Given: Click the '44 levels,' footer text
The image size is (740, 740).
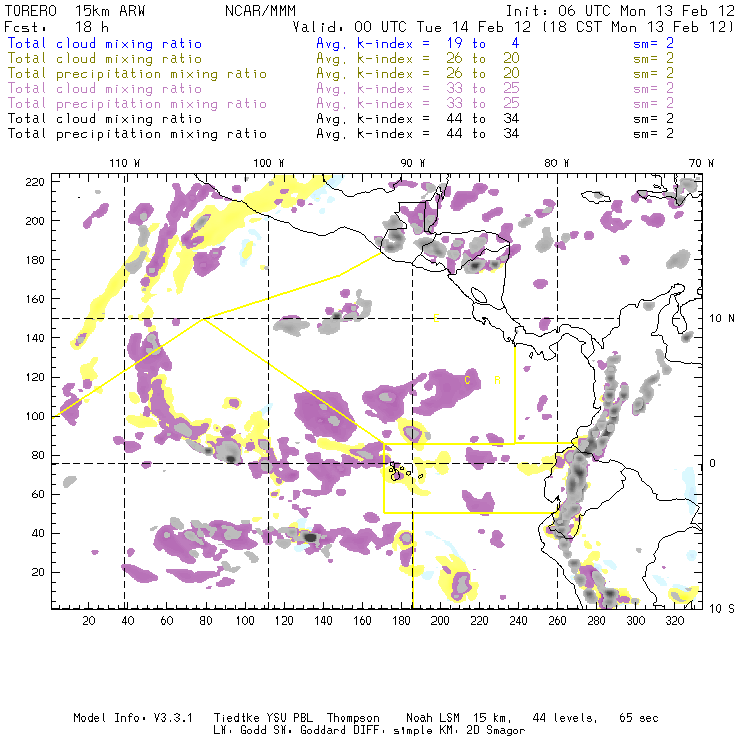Looking at the screenshot, I should point(565,718).
